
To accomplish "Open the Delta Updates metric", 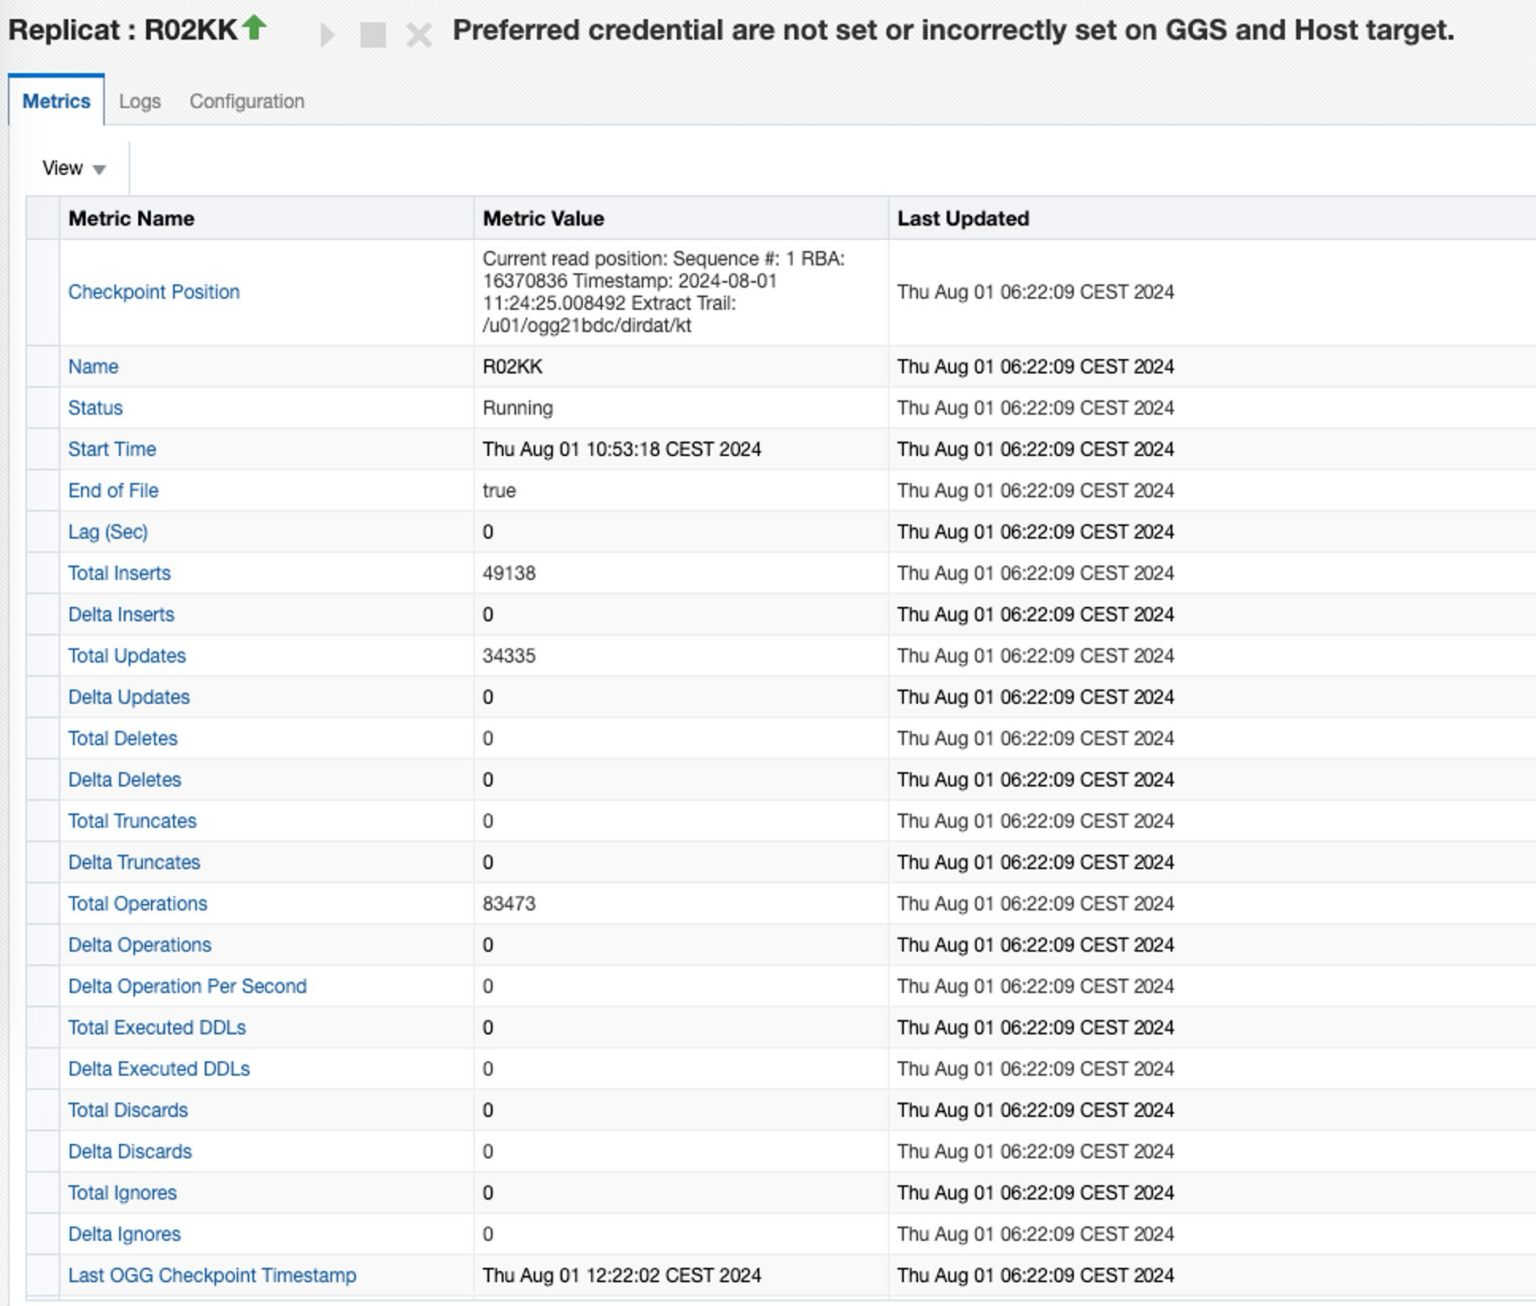I will click(x=128, y=697).
